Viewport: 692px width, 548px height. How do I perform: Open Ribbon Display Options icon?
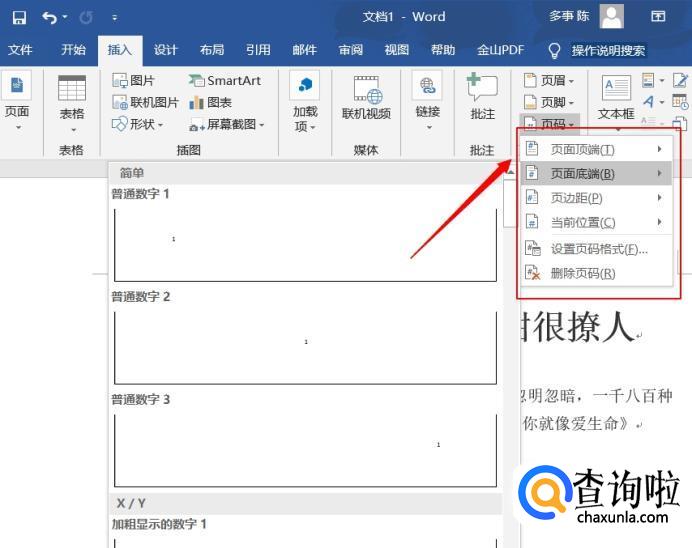coord(658,17)
